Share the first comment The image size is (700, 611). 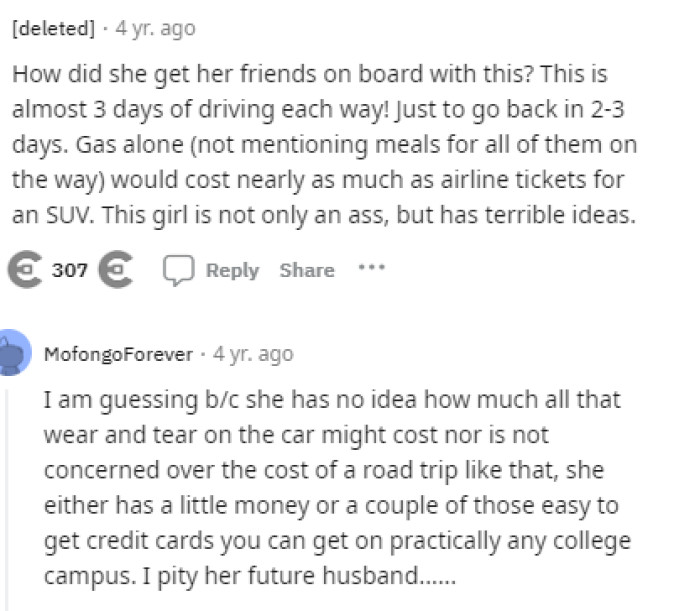coord(306,271)
